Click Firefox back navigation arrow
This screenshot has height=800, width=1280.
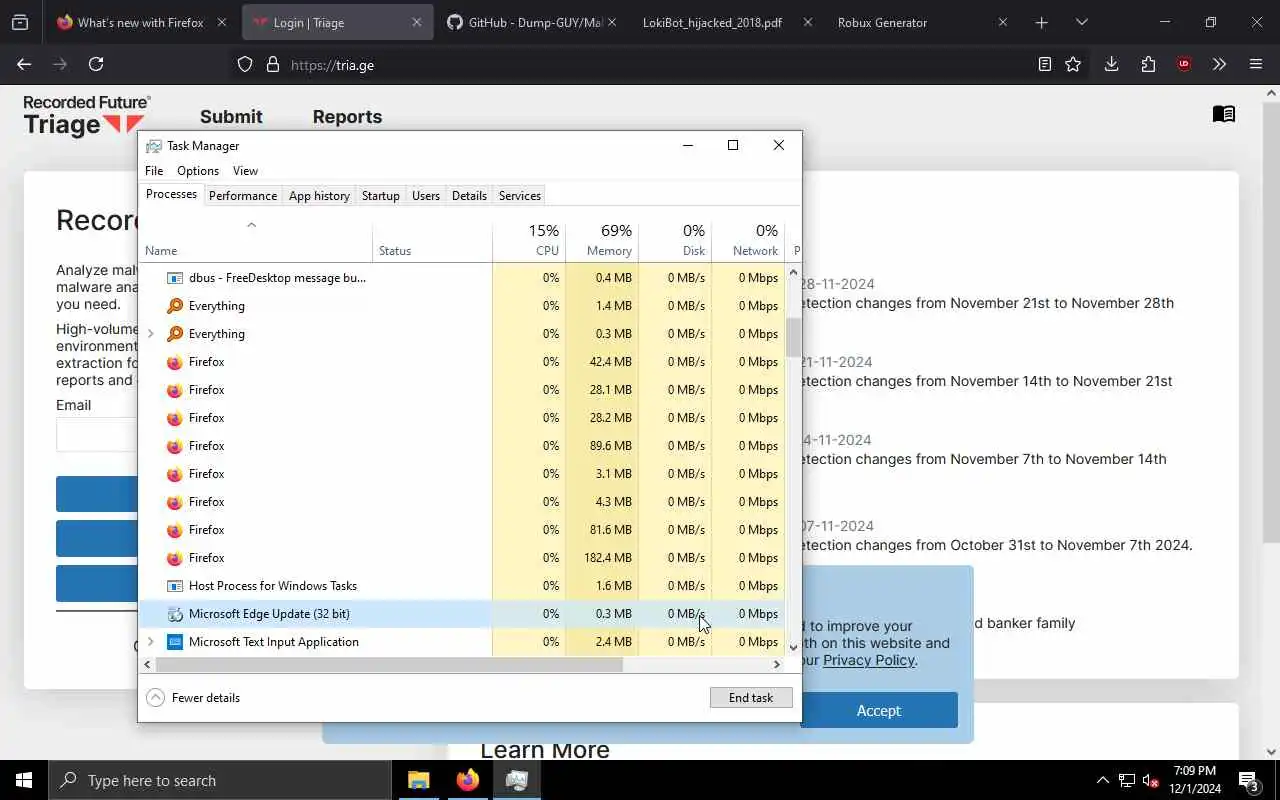(x=24, y=64)
